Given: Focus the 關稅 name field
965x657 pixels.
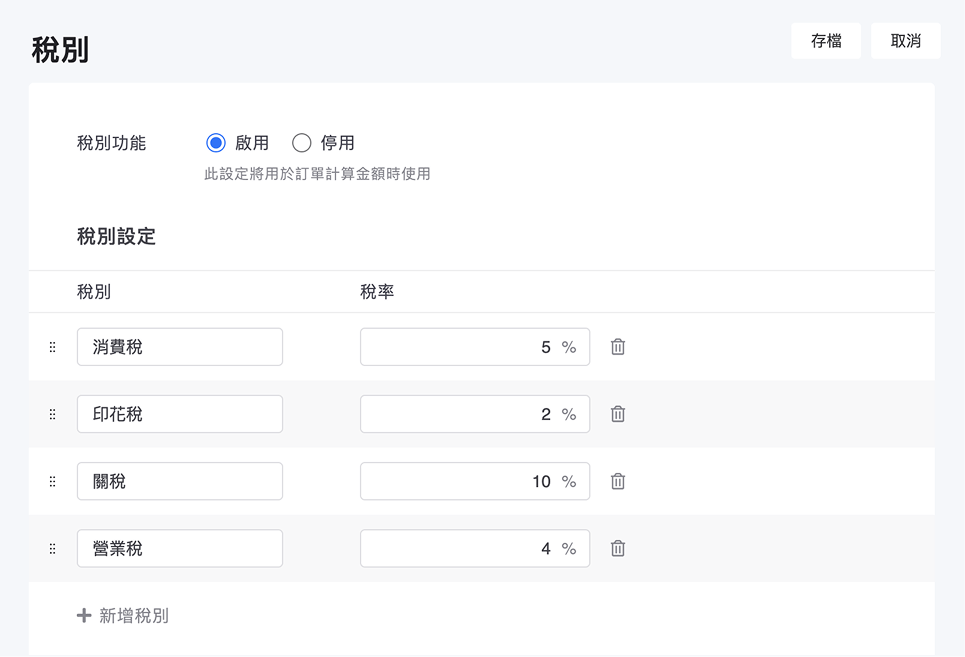Looking at the screenshot, I should point(180,481).
